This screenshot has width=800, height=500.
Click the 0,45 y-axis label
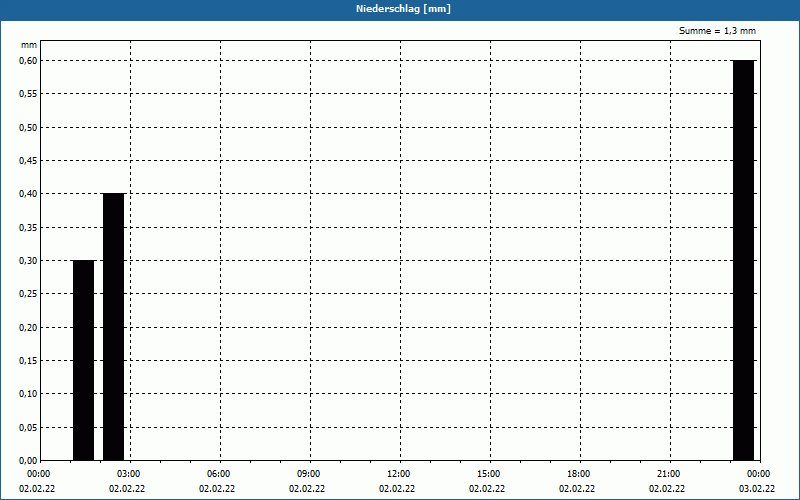(x=28, y=161)
